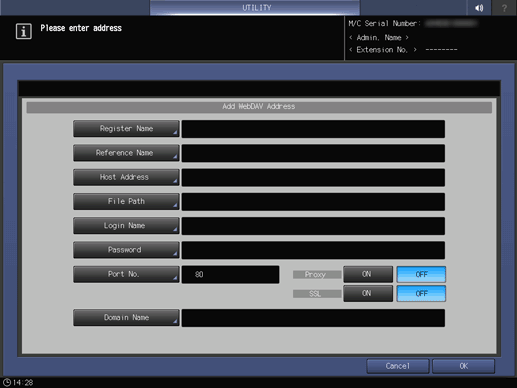The image size is (517, 388).
Task: Set Proxy to OFF
Action: point(421,274)
